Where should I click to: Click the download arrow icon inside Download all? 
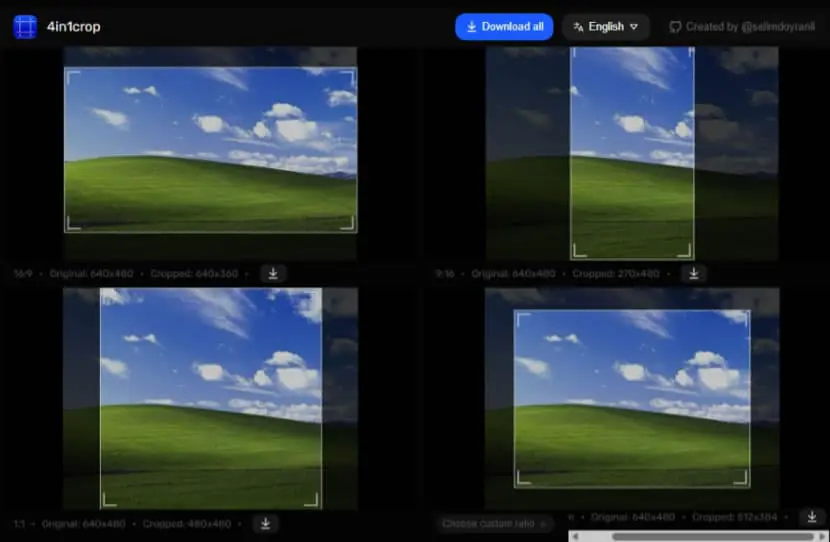coord(471,27)
